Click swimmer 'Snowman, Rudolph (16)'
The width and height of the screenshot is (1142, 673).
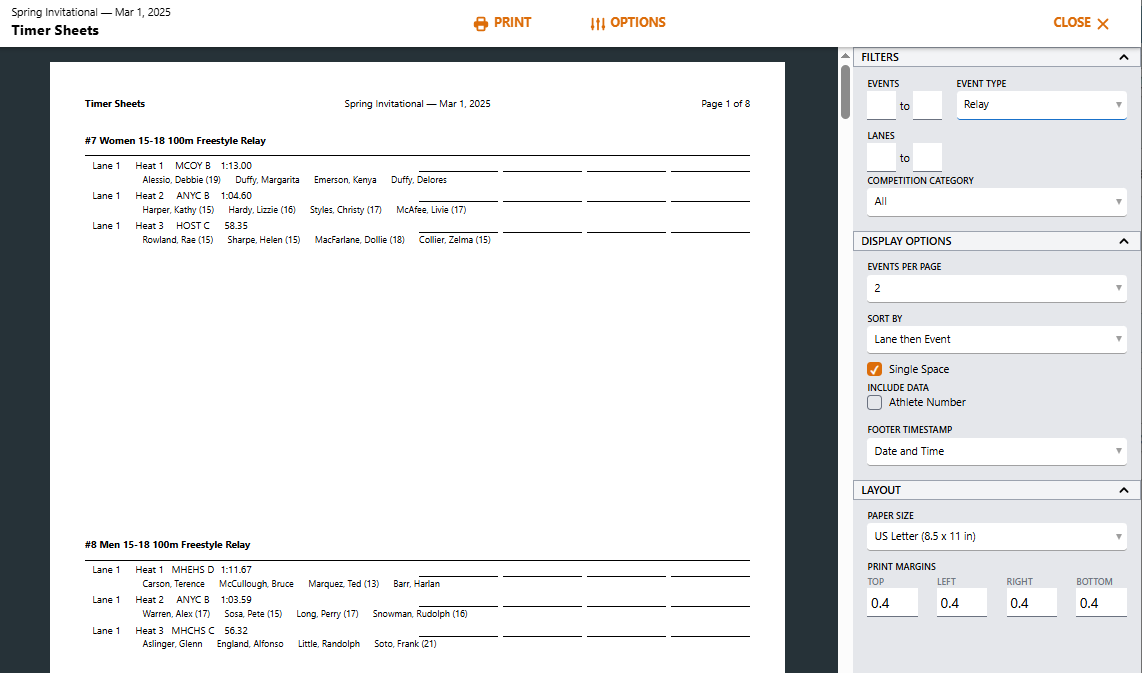point(420,614)
